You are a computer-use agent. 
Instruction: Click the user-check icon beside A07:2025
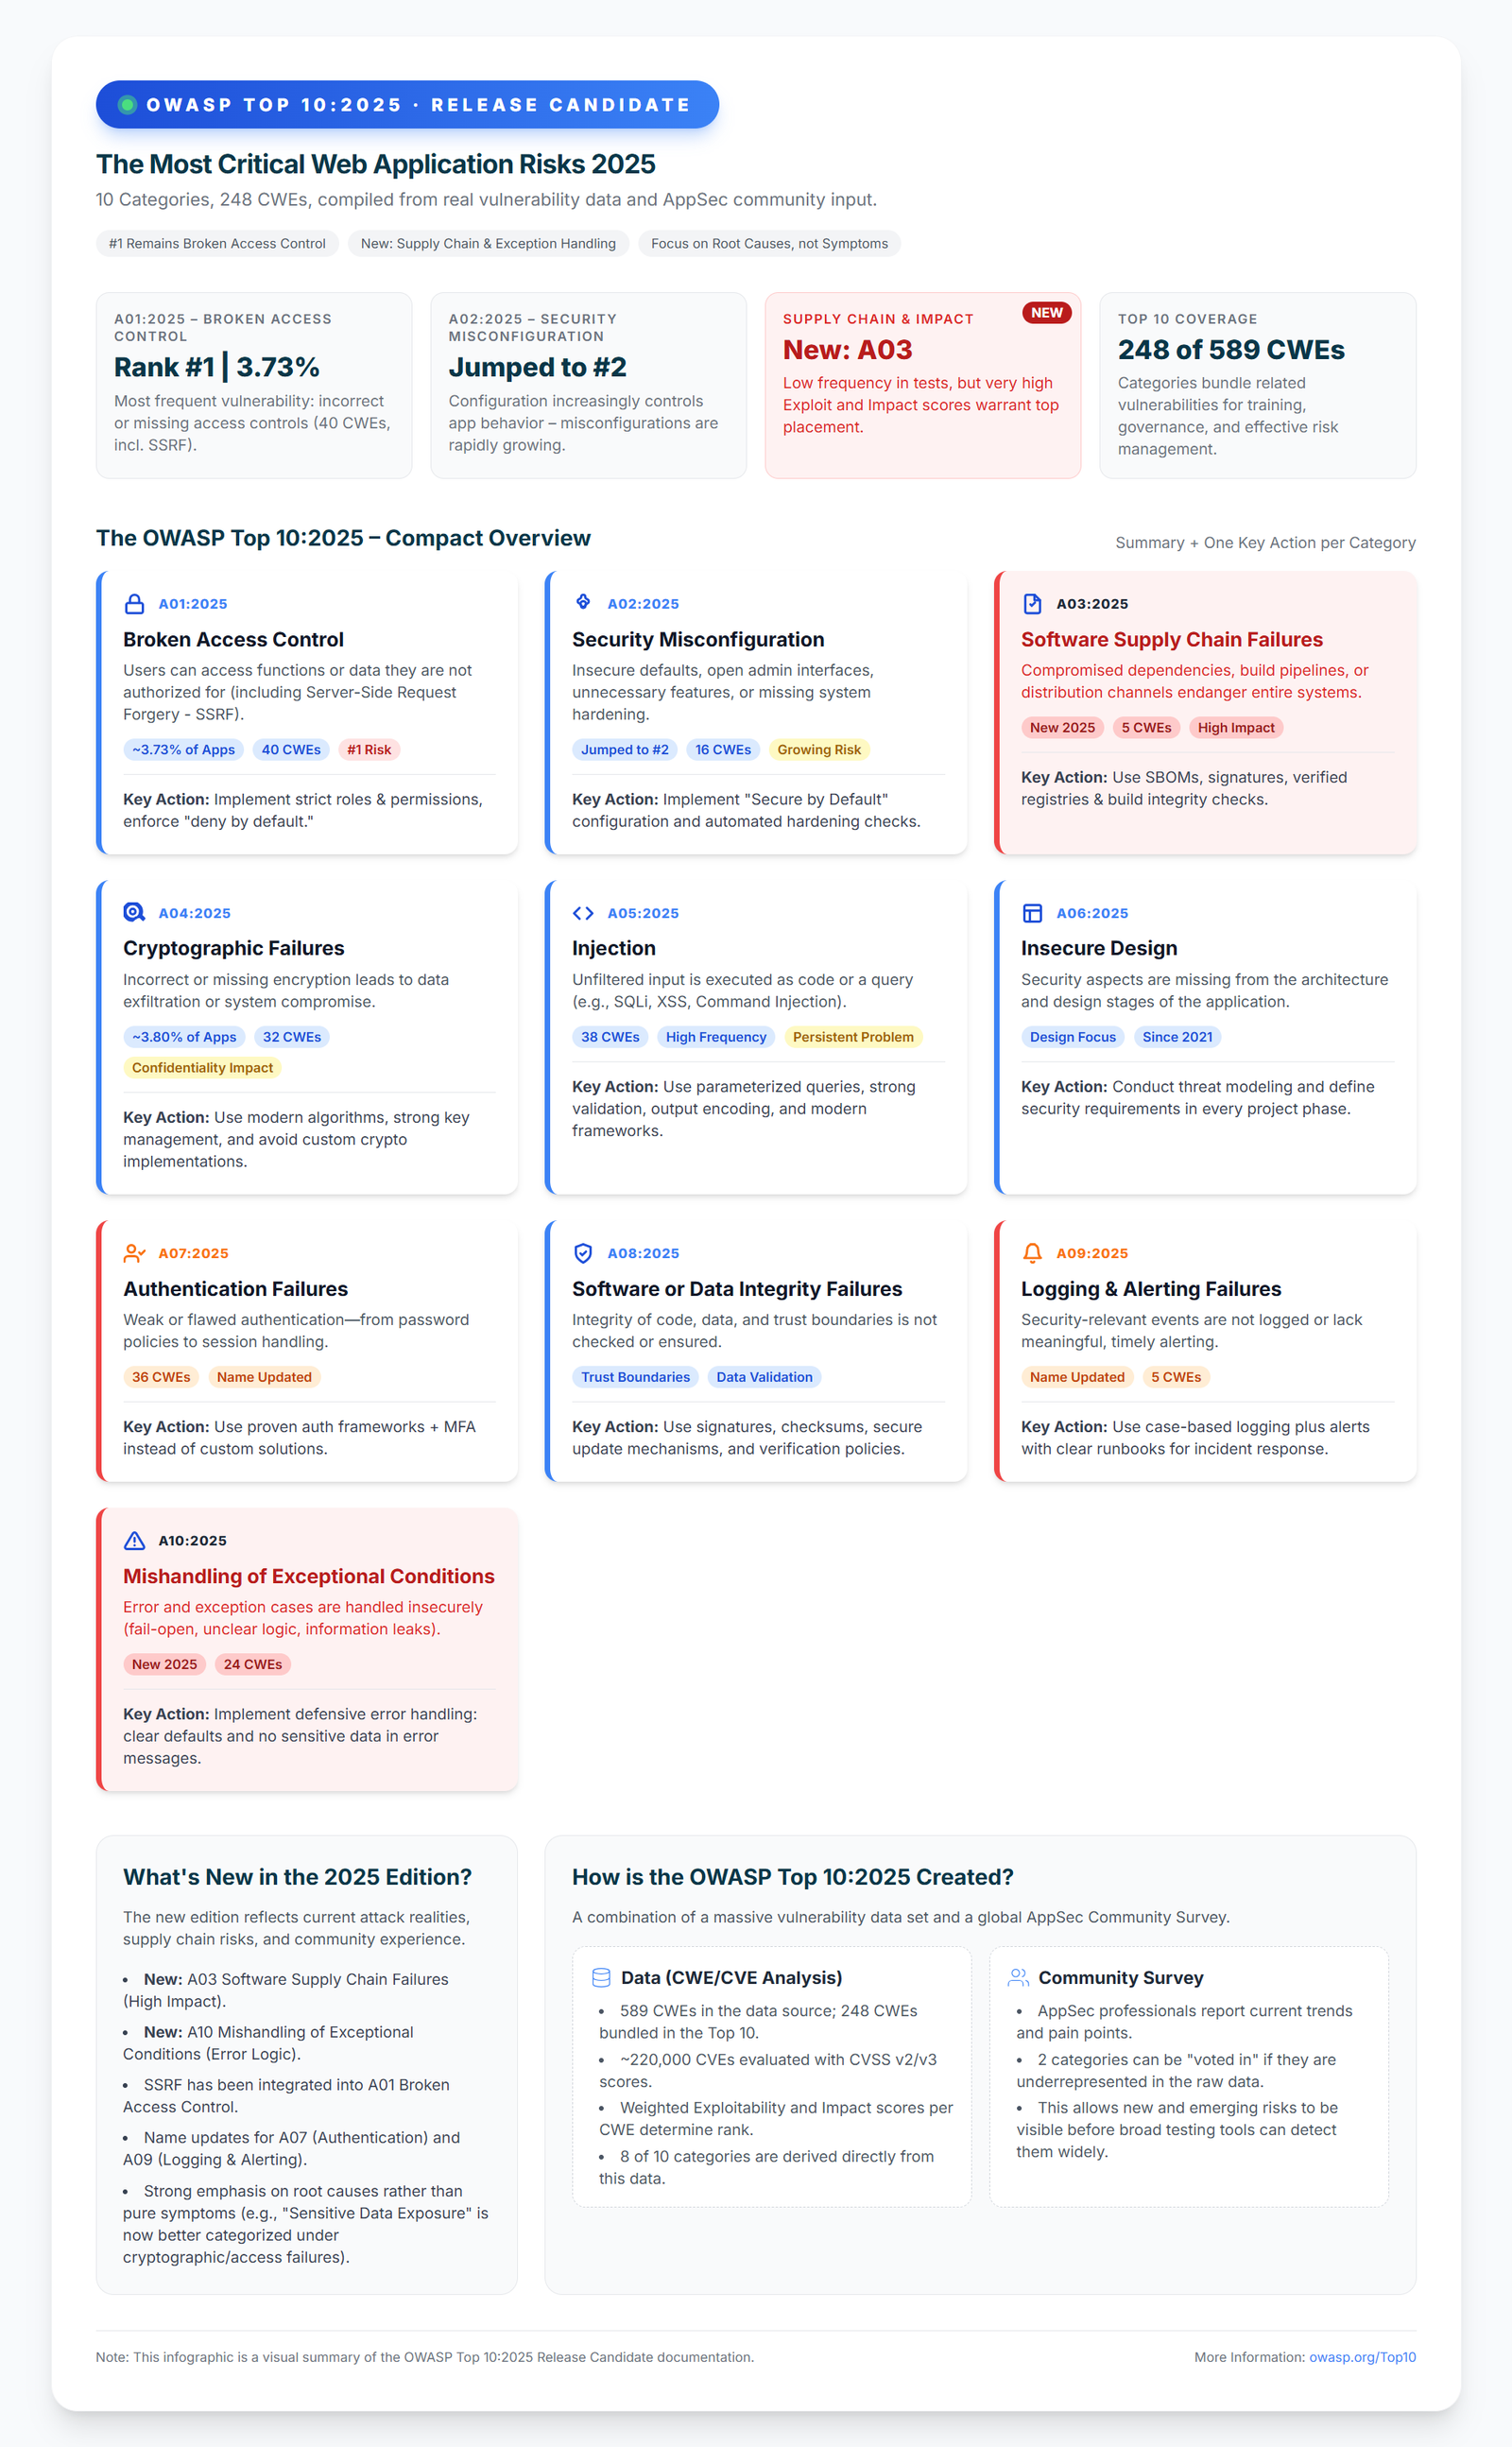tap(134, 1253)
